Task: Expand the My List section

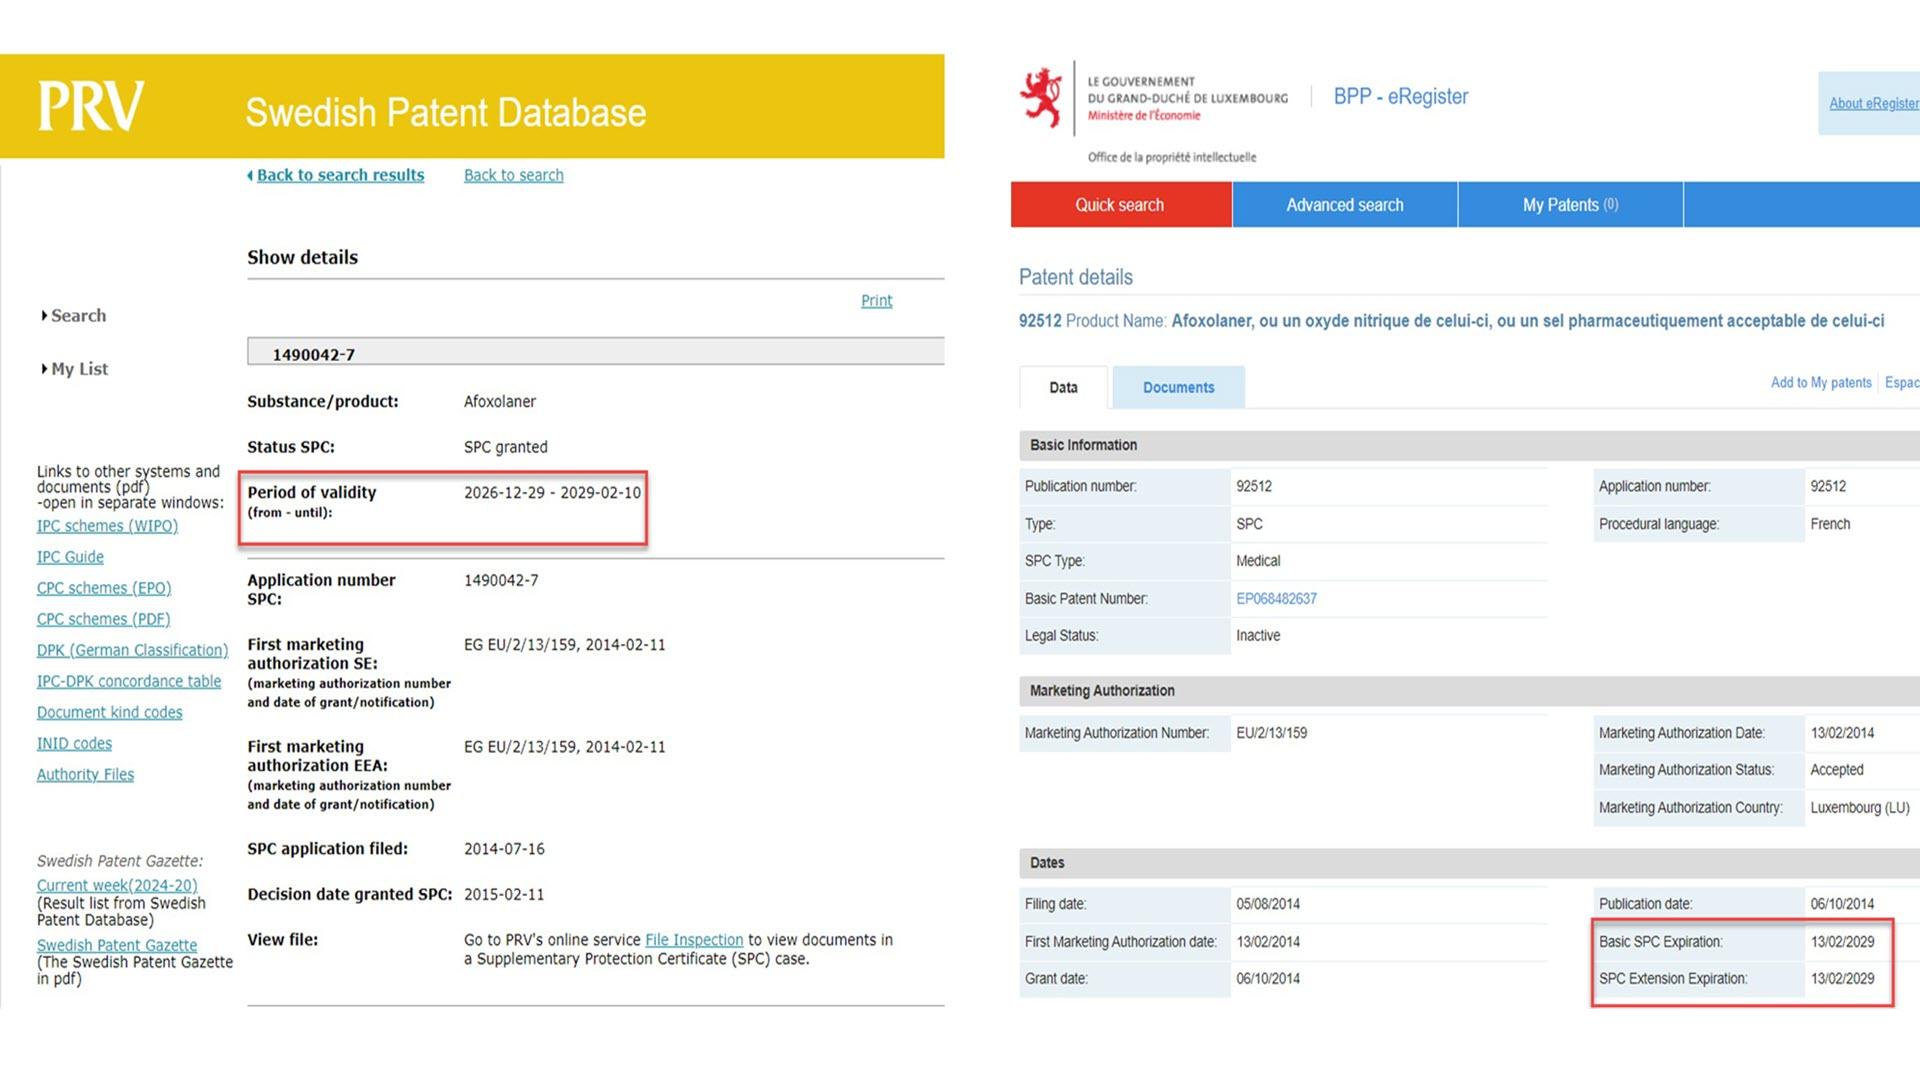Action: click(x=79, y=368)
